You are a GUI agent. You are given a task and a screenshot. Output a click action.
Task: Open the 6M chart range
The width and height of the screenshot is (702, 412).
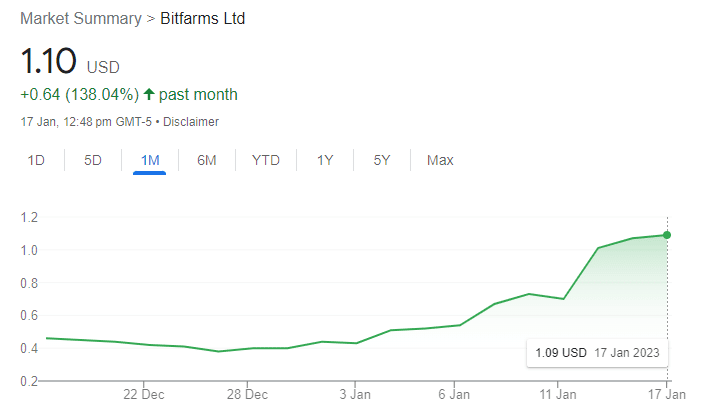(x=207, y=160)
